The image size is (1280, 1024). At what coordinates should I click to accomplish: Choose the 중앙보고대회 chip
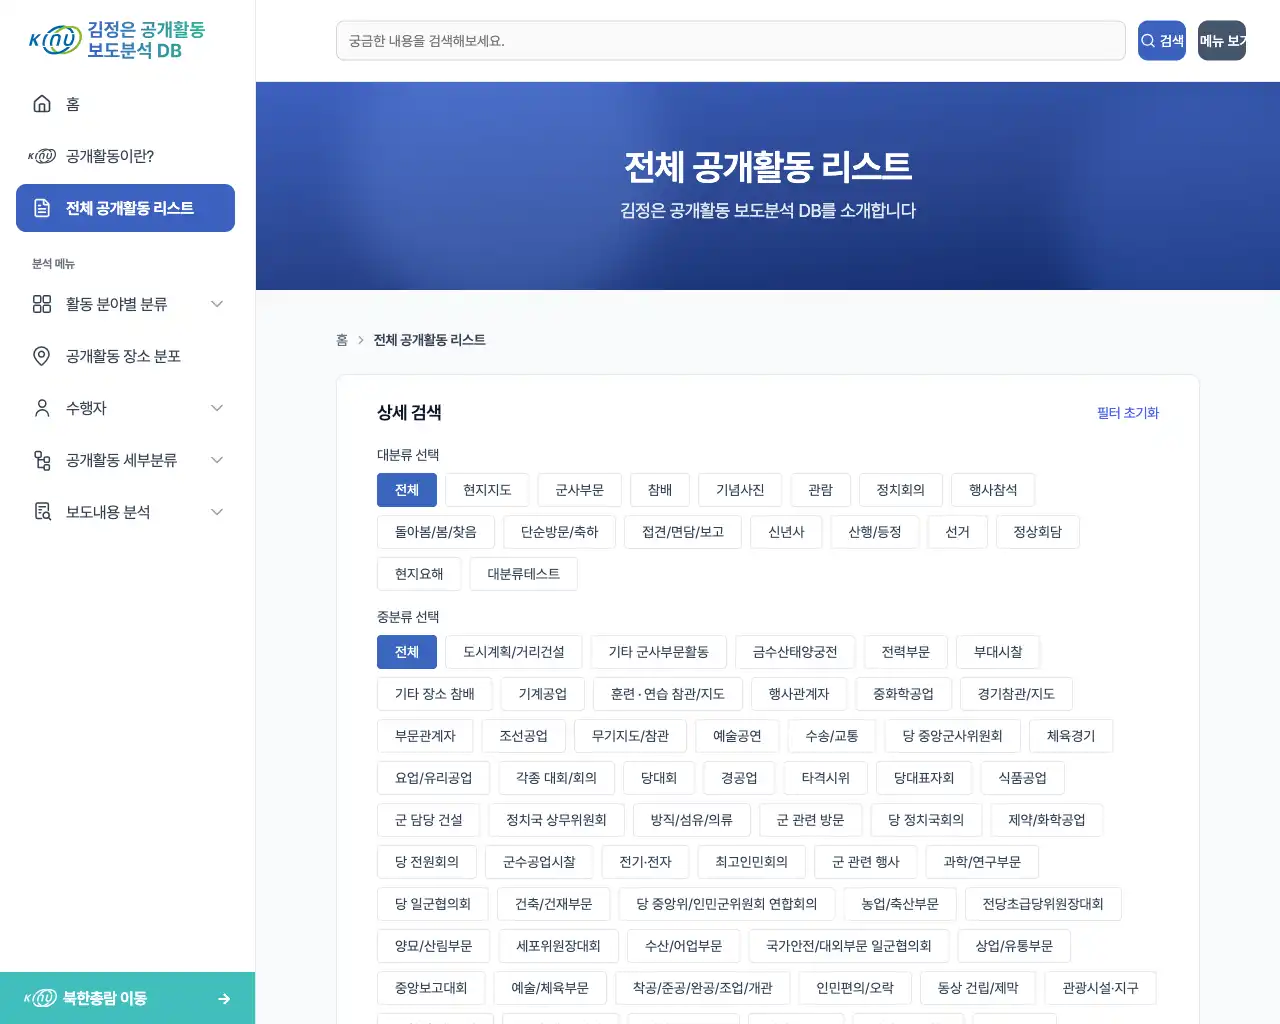pos(431,988)
